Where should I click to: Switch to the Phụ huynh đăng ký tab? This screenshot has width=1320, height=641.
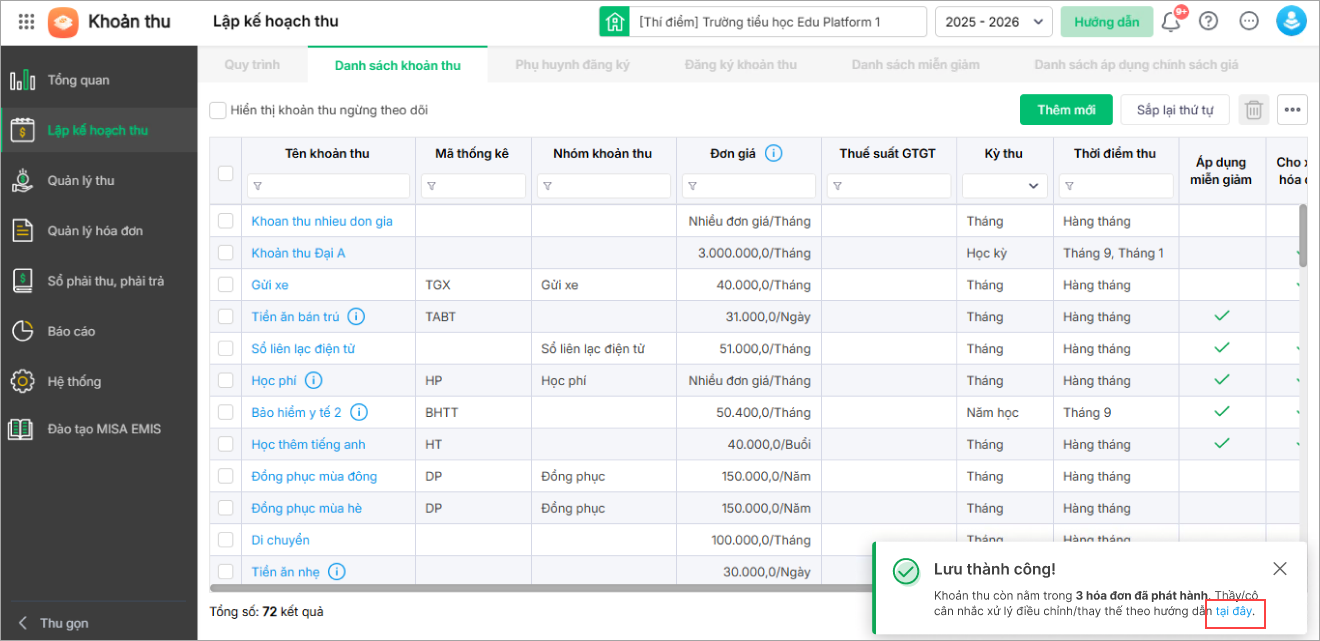[572, 65]
